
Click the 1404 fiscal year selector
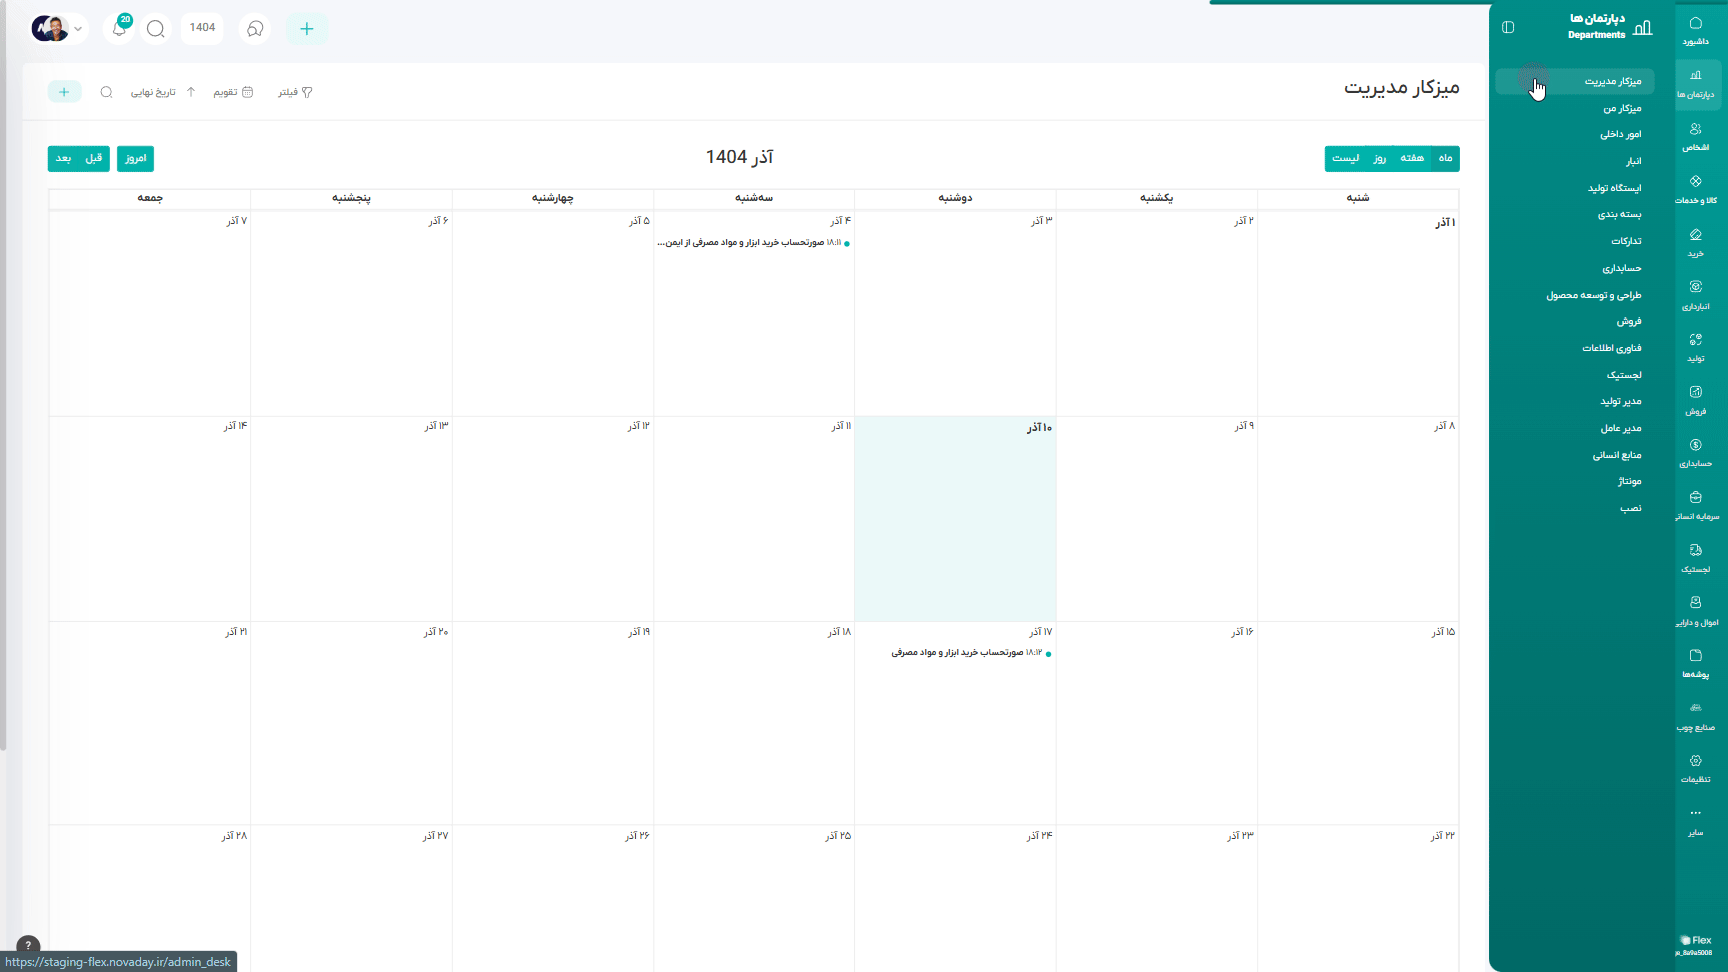point(202,28)
